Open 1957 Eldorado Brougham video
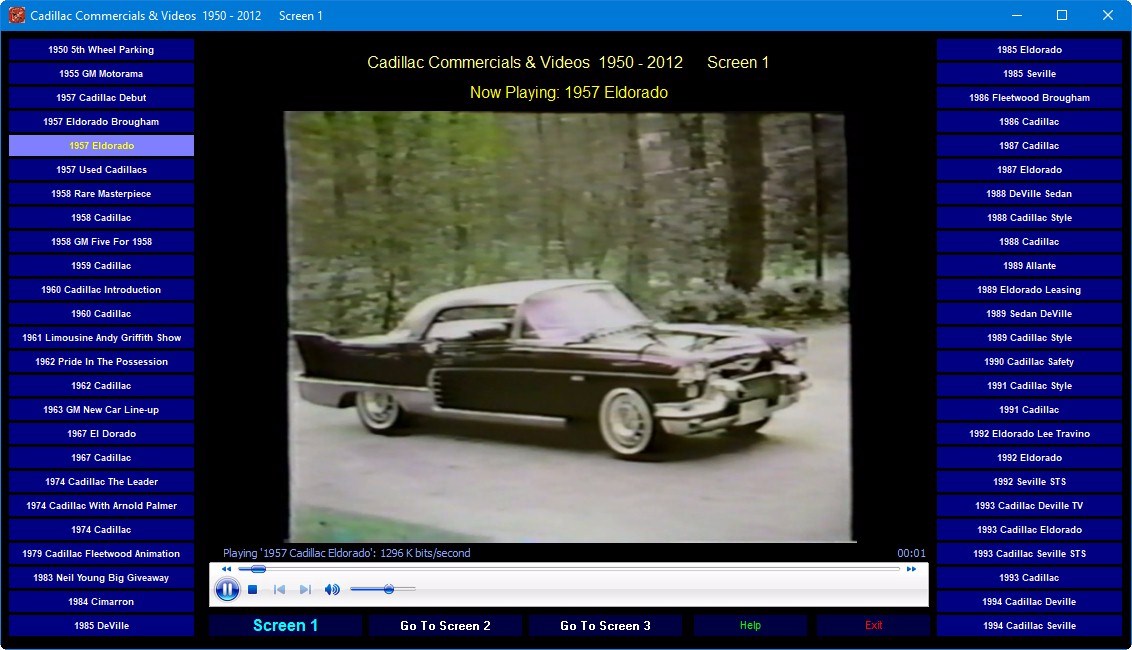 coord(101,121)
